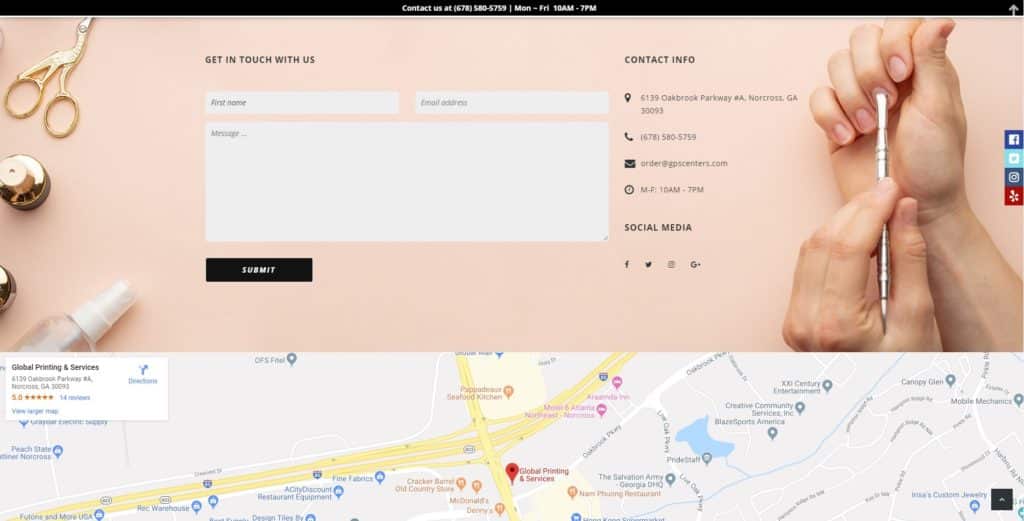Open Facebook from the side social bar
Screen dimensions: 1024x521
pyautogui.click(x=1014, y=139)
